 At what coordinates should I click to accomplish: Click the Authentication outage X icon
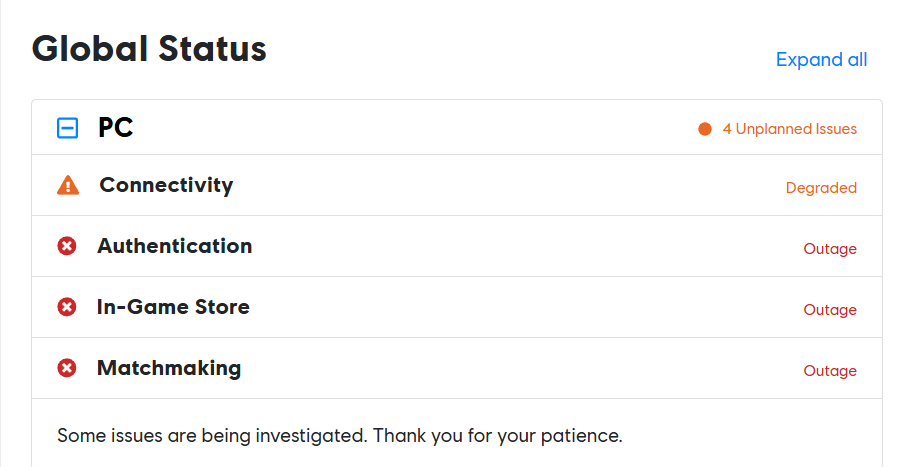[67, 246]
